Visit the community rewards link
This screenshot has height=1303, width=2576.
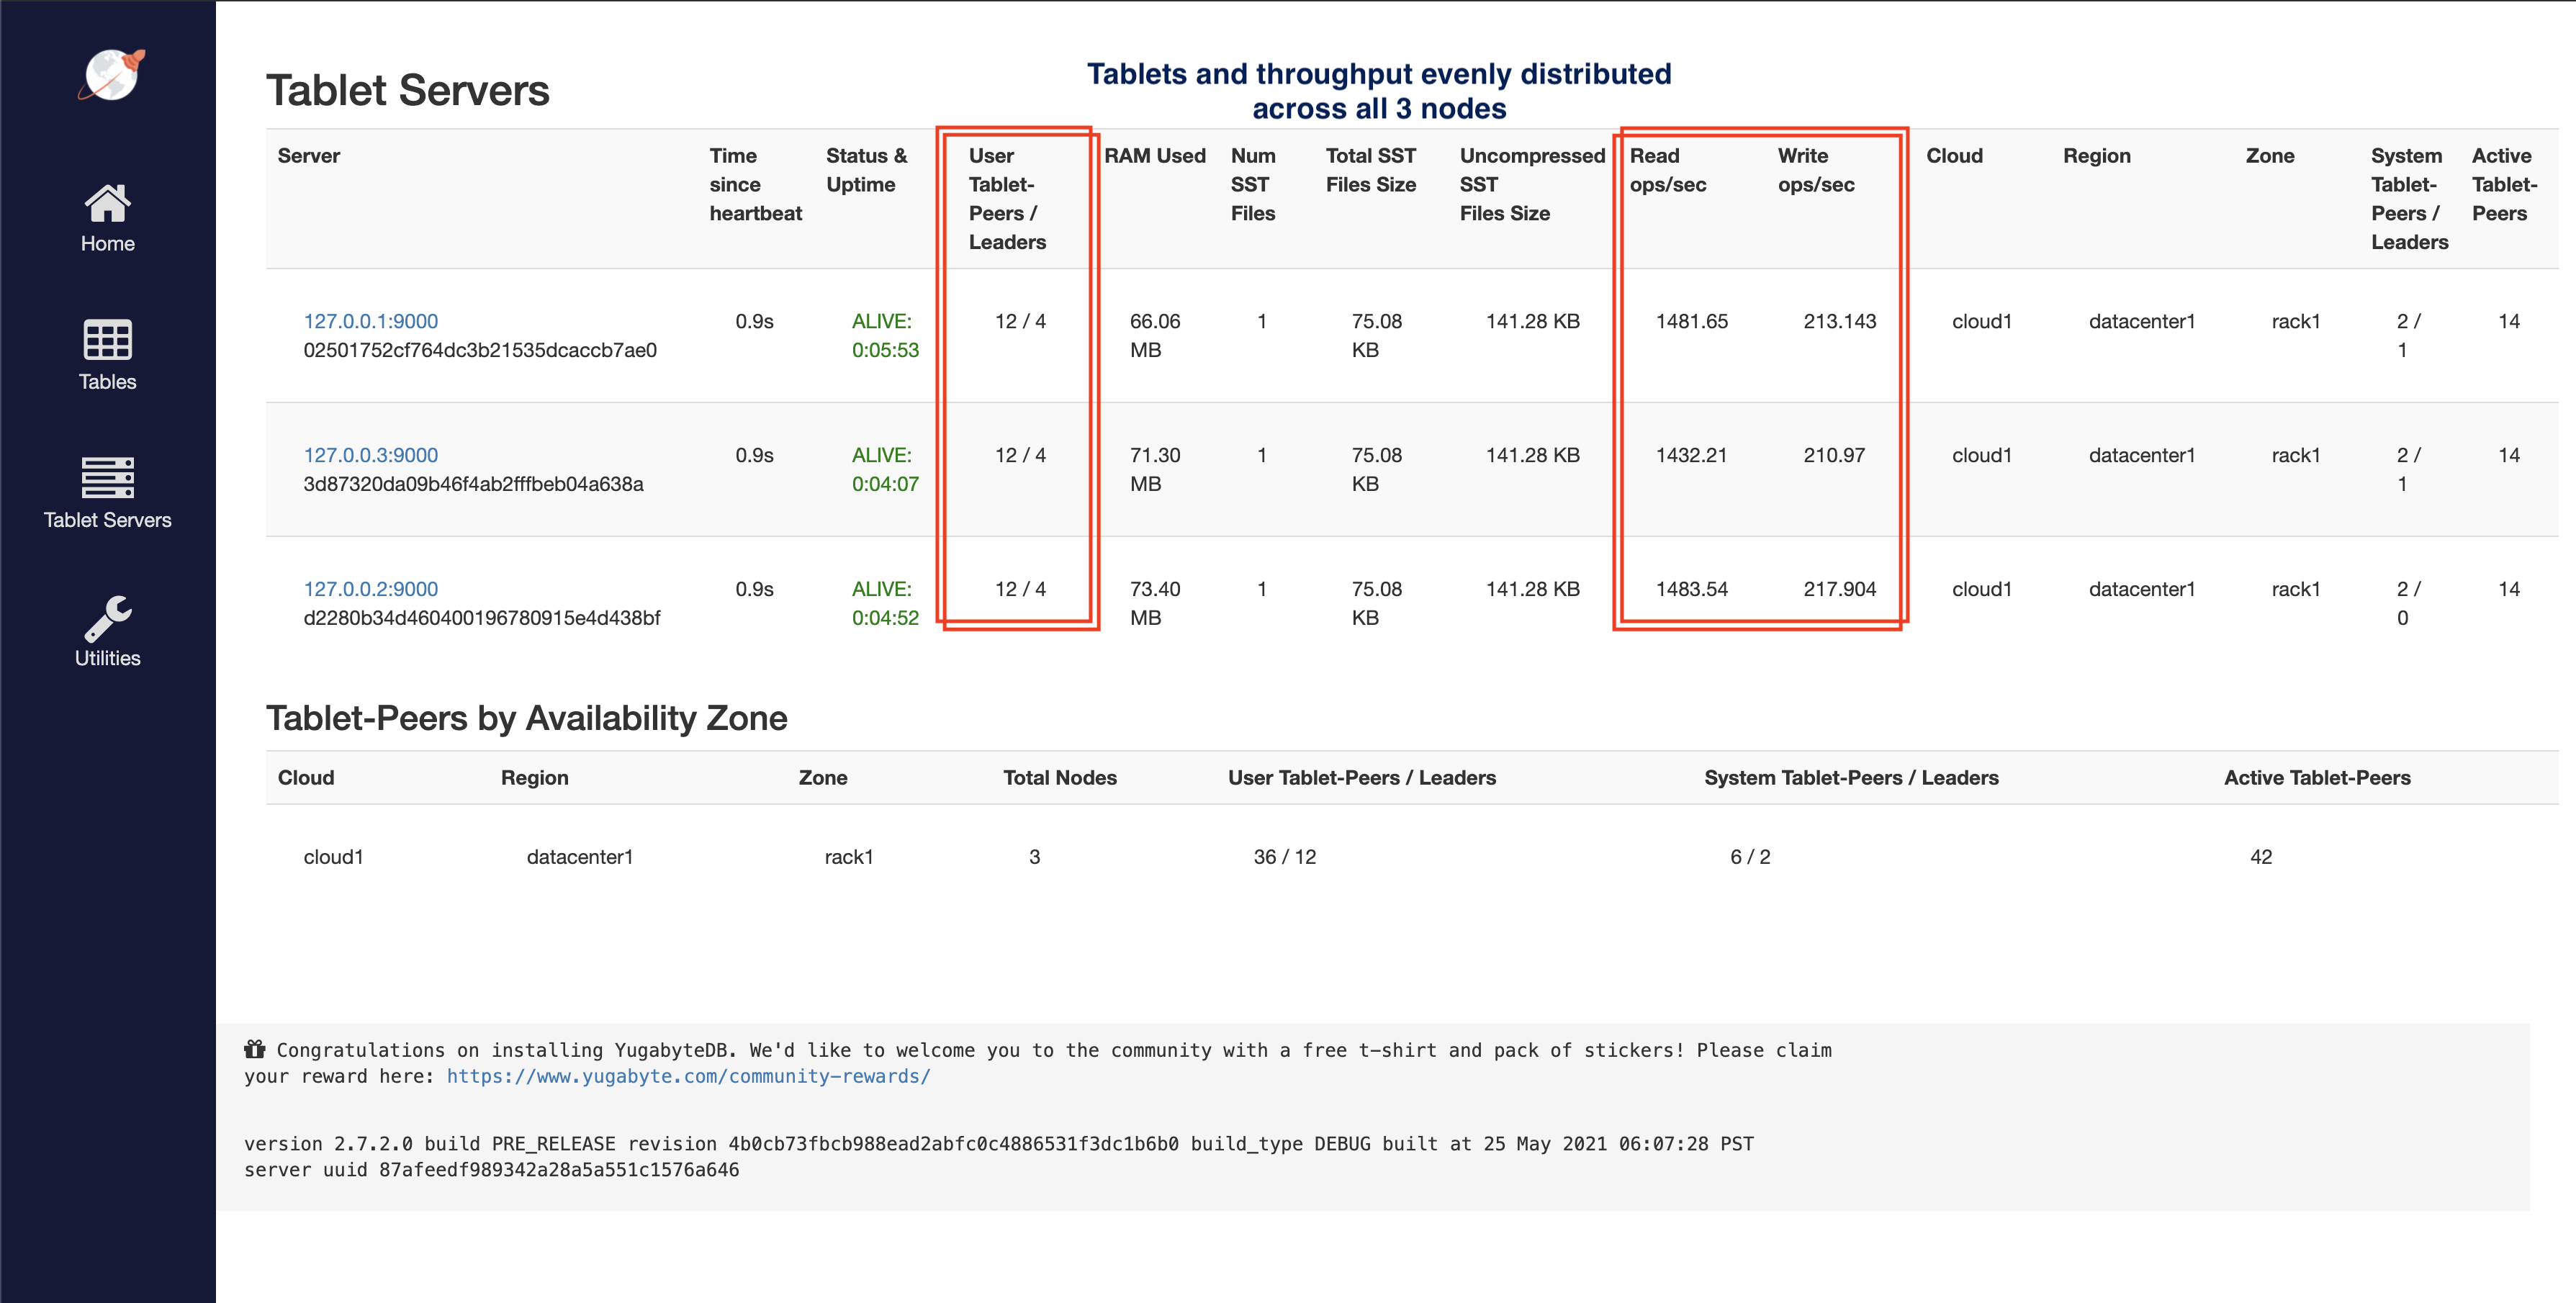click(x=686, y=1076)
